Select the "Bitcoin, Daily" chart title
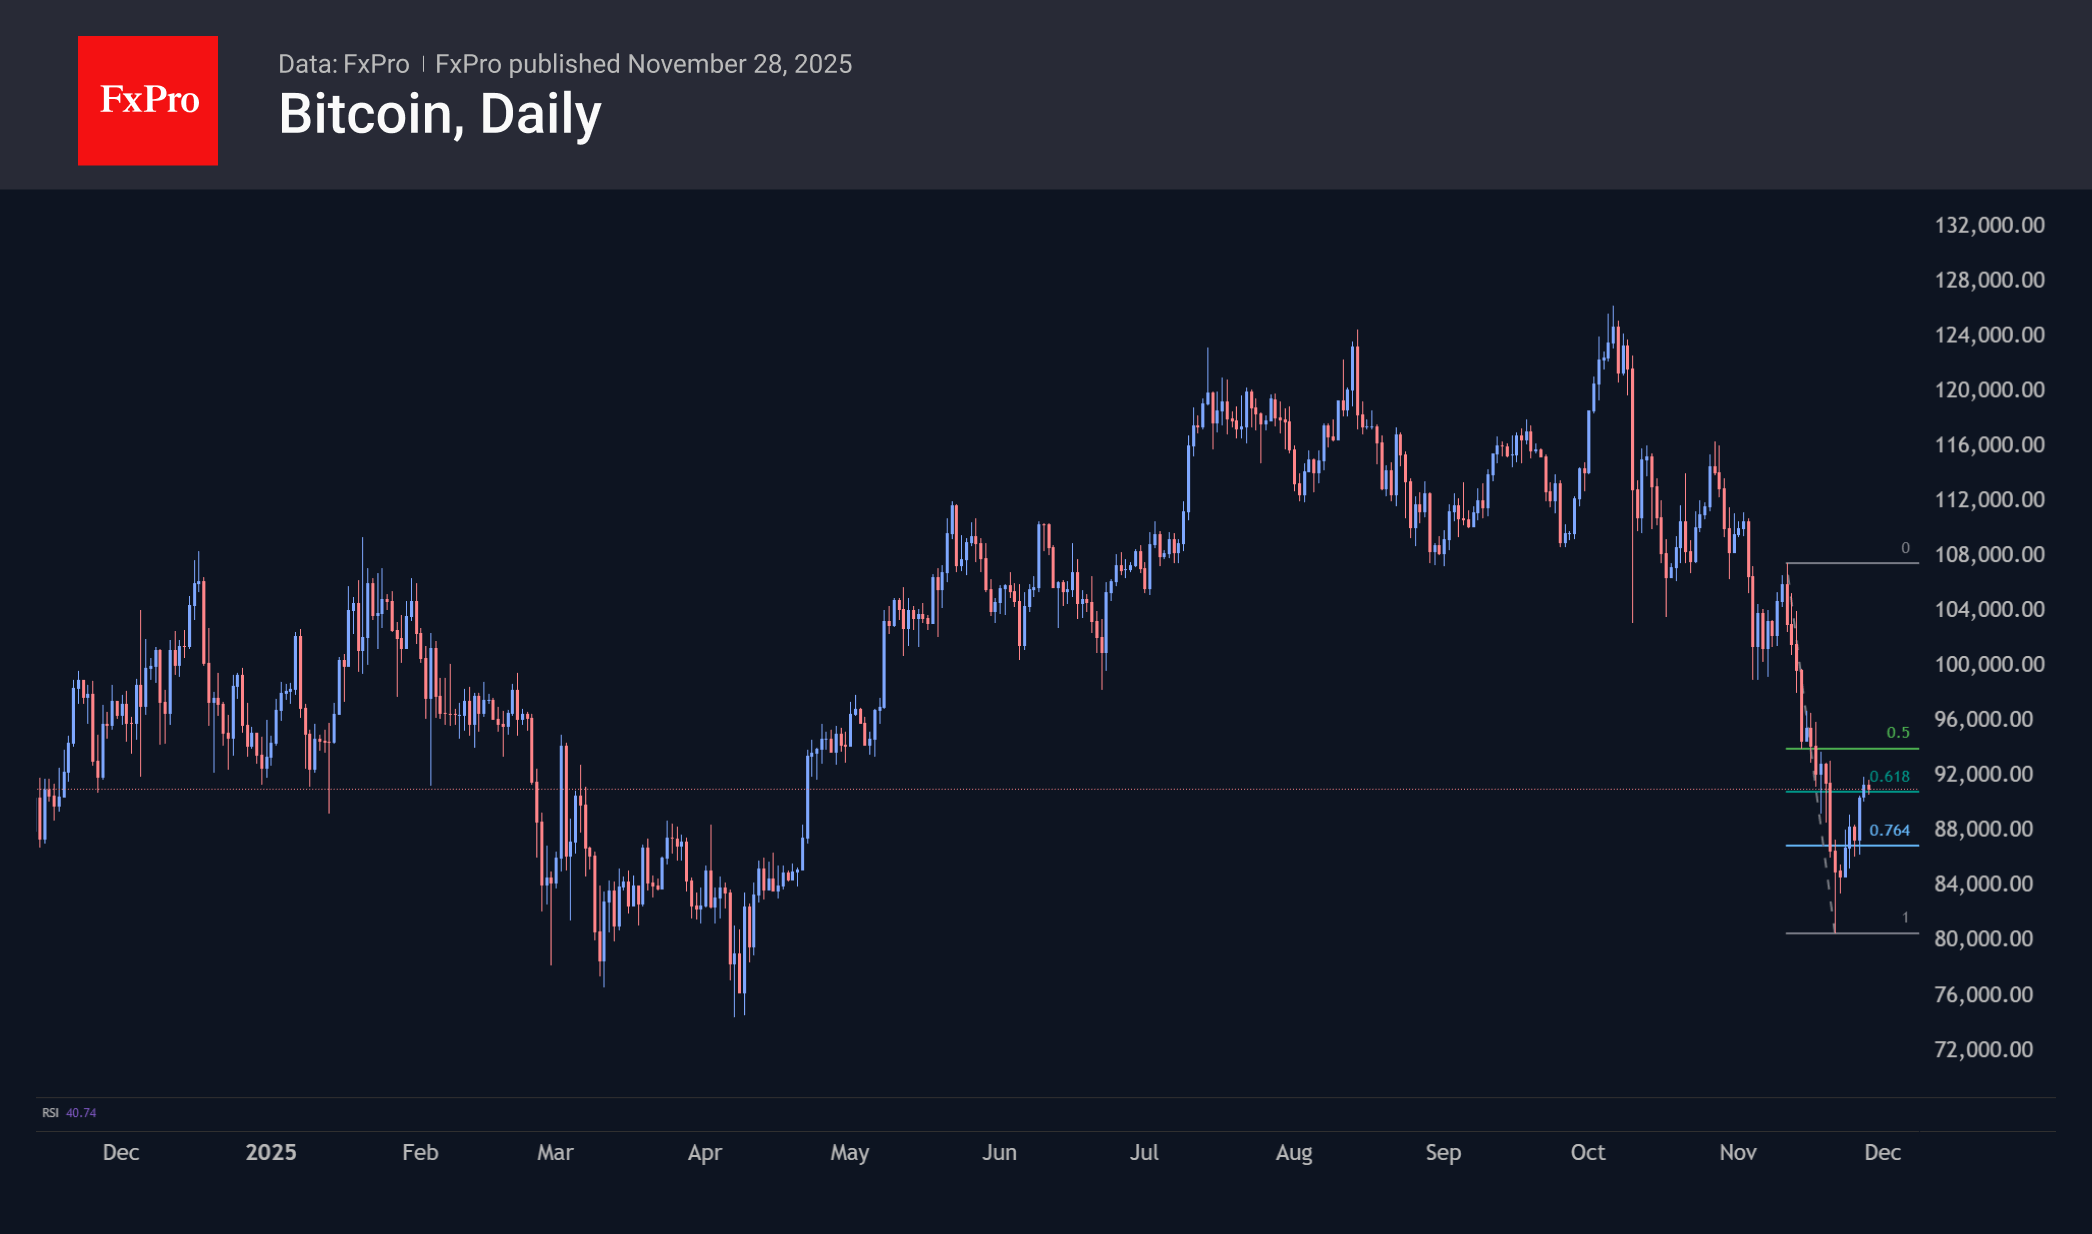Viewport: 2092px width, 1234px height. click(440, 114)
